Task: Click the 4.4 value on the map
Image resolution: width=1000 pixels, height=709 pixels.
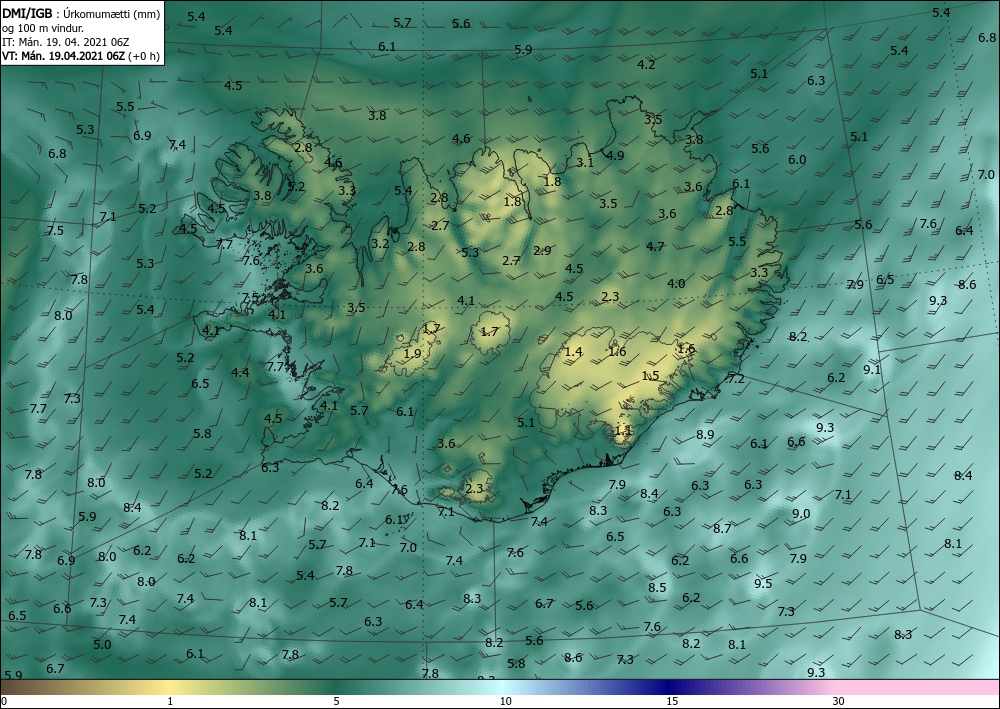Action: click(x=240, y=372)
